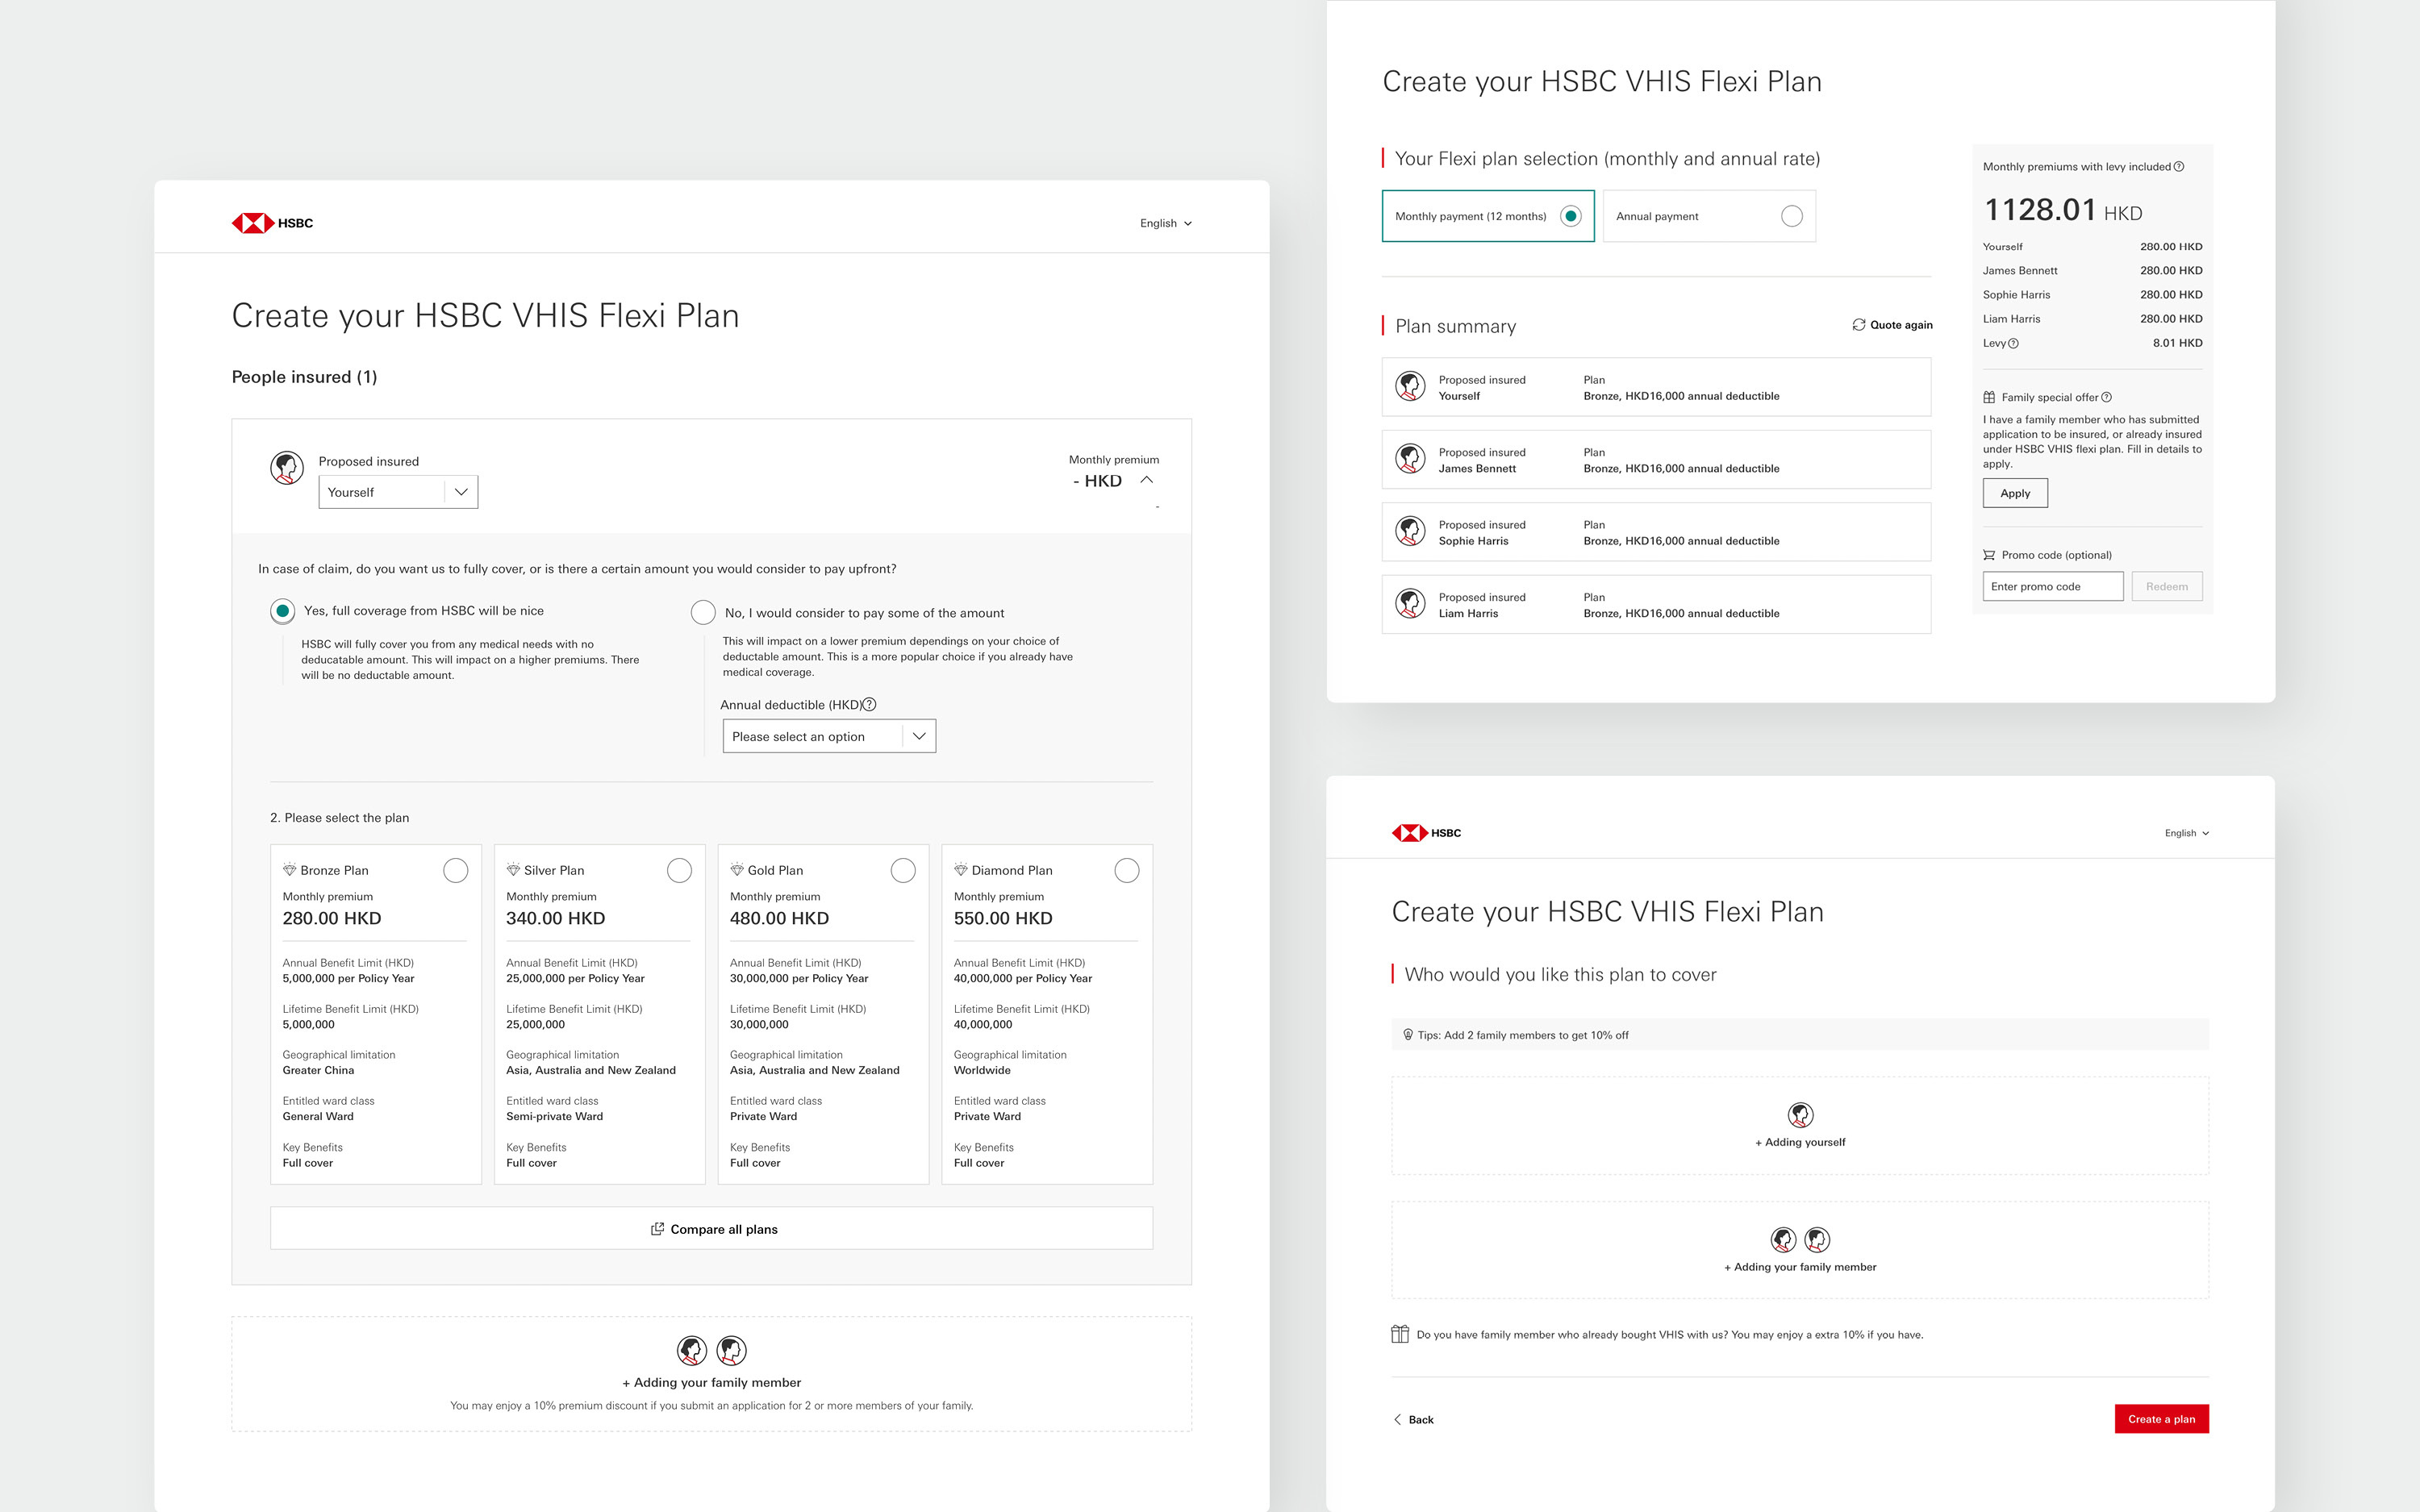
Task: Click the external link icon beside Compare all plans
Action: [657, 1229]
